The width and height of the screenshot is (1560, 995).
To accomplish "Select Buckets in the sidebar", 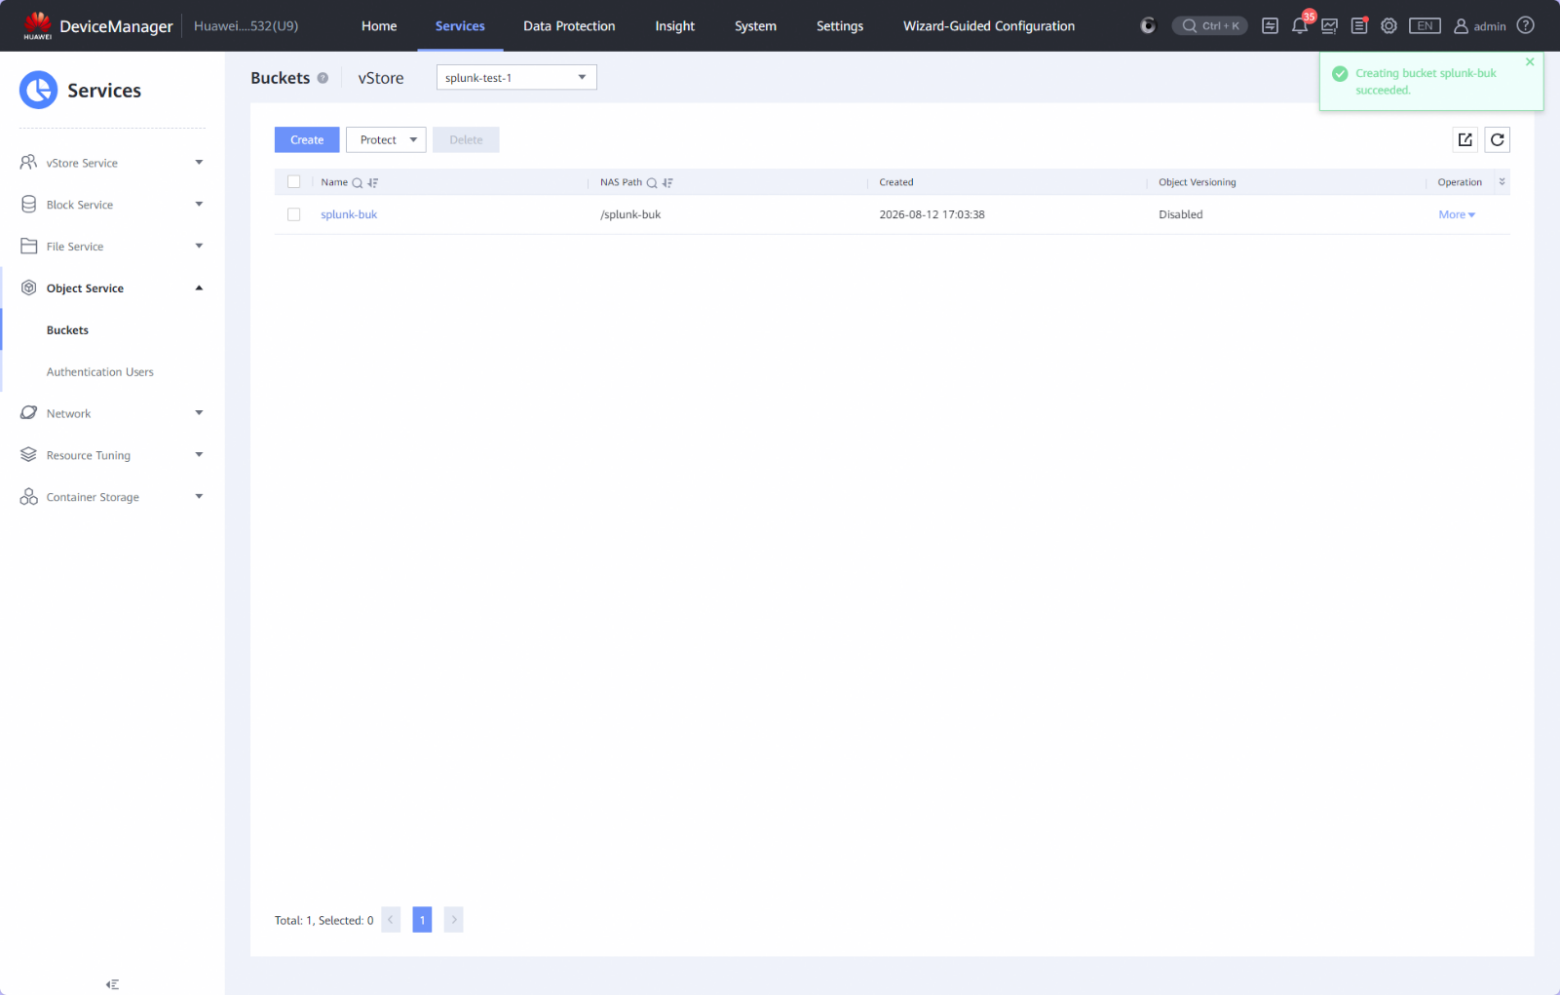I will click(67, 330).
